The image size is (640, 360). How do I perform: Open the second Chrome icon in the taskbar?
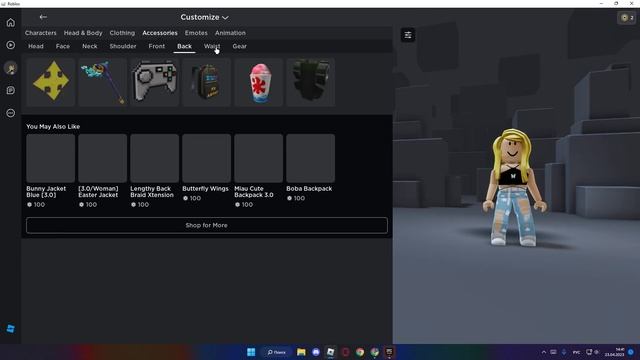coord(374,352)
